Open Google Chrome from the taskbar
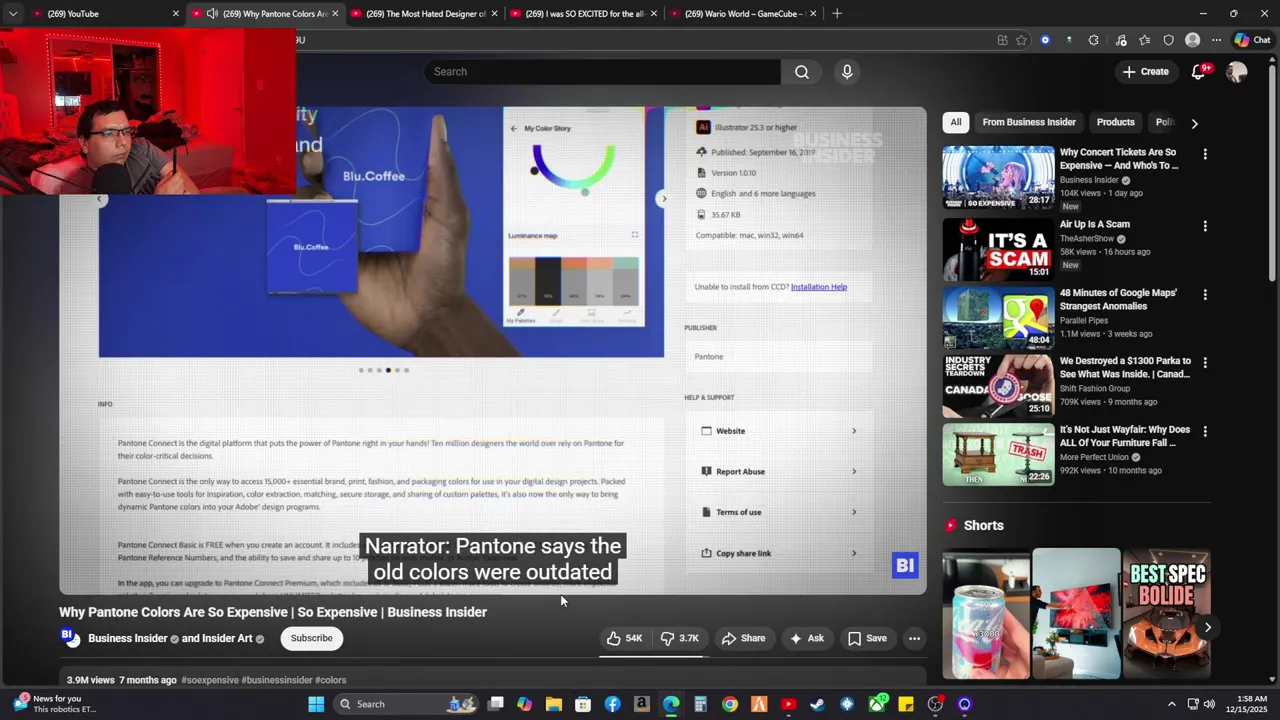Screen dimensions: 1280x720 click(x=730, y=704)
